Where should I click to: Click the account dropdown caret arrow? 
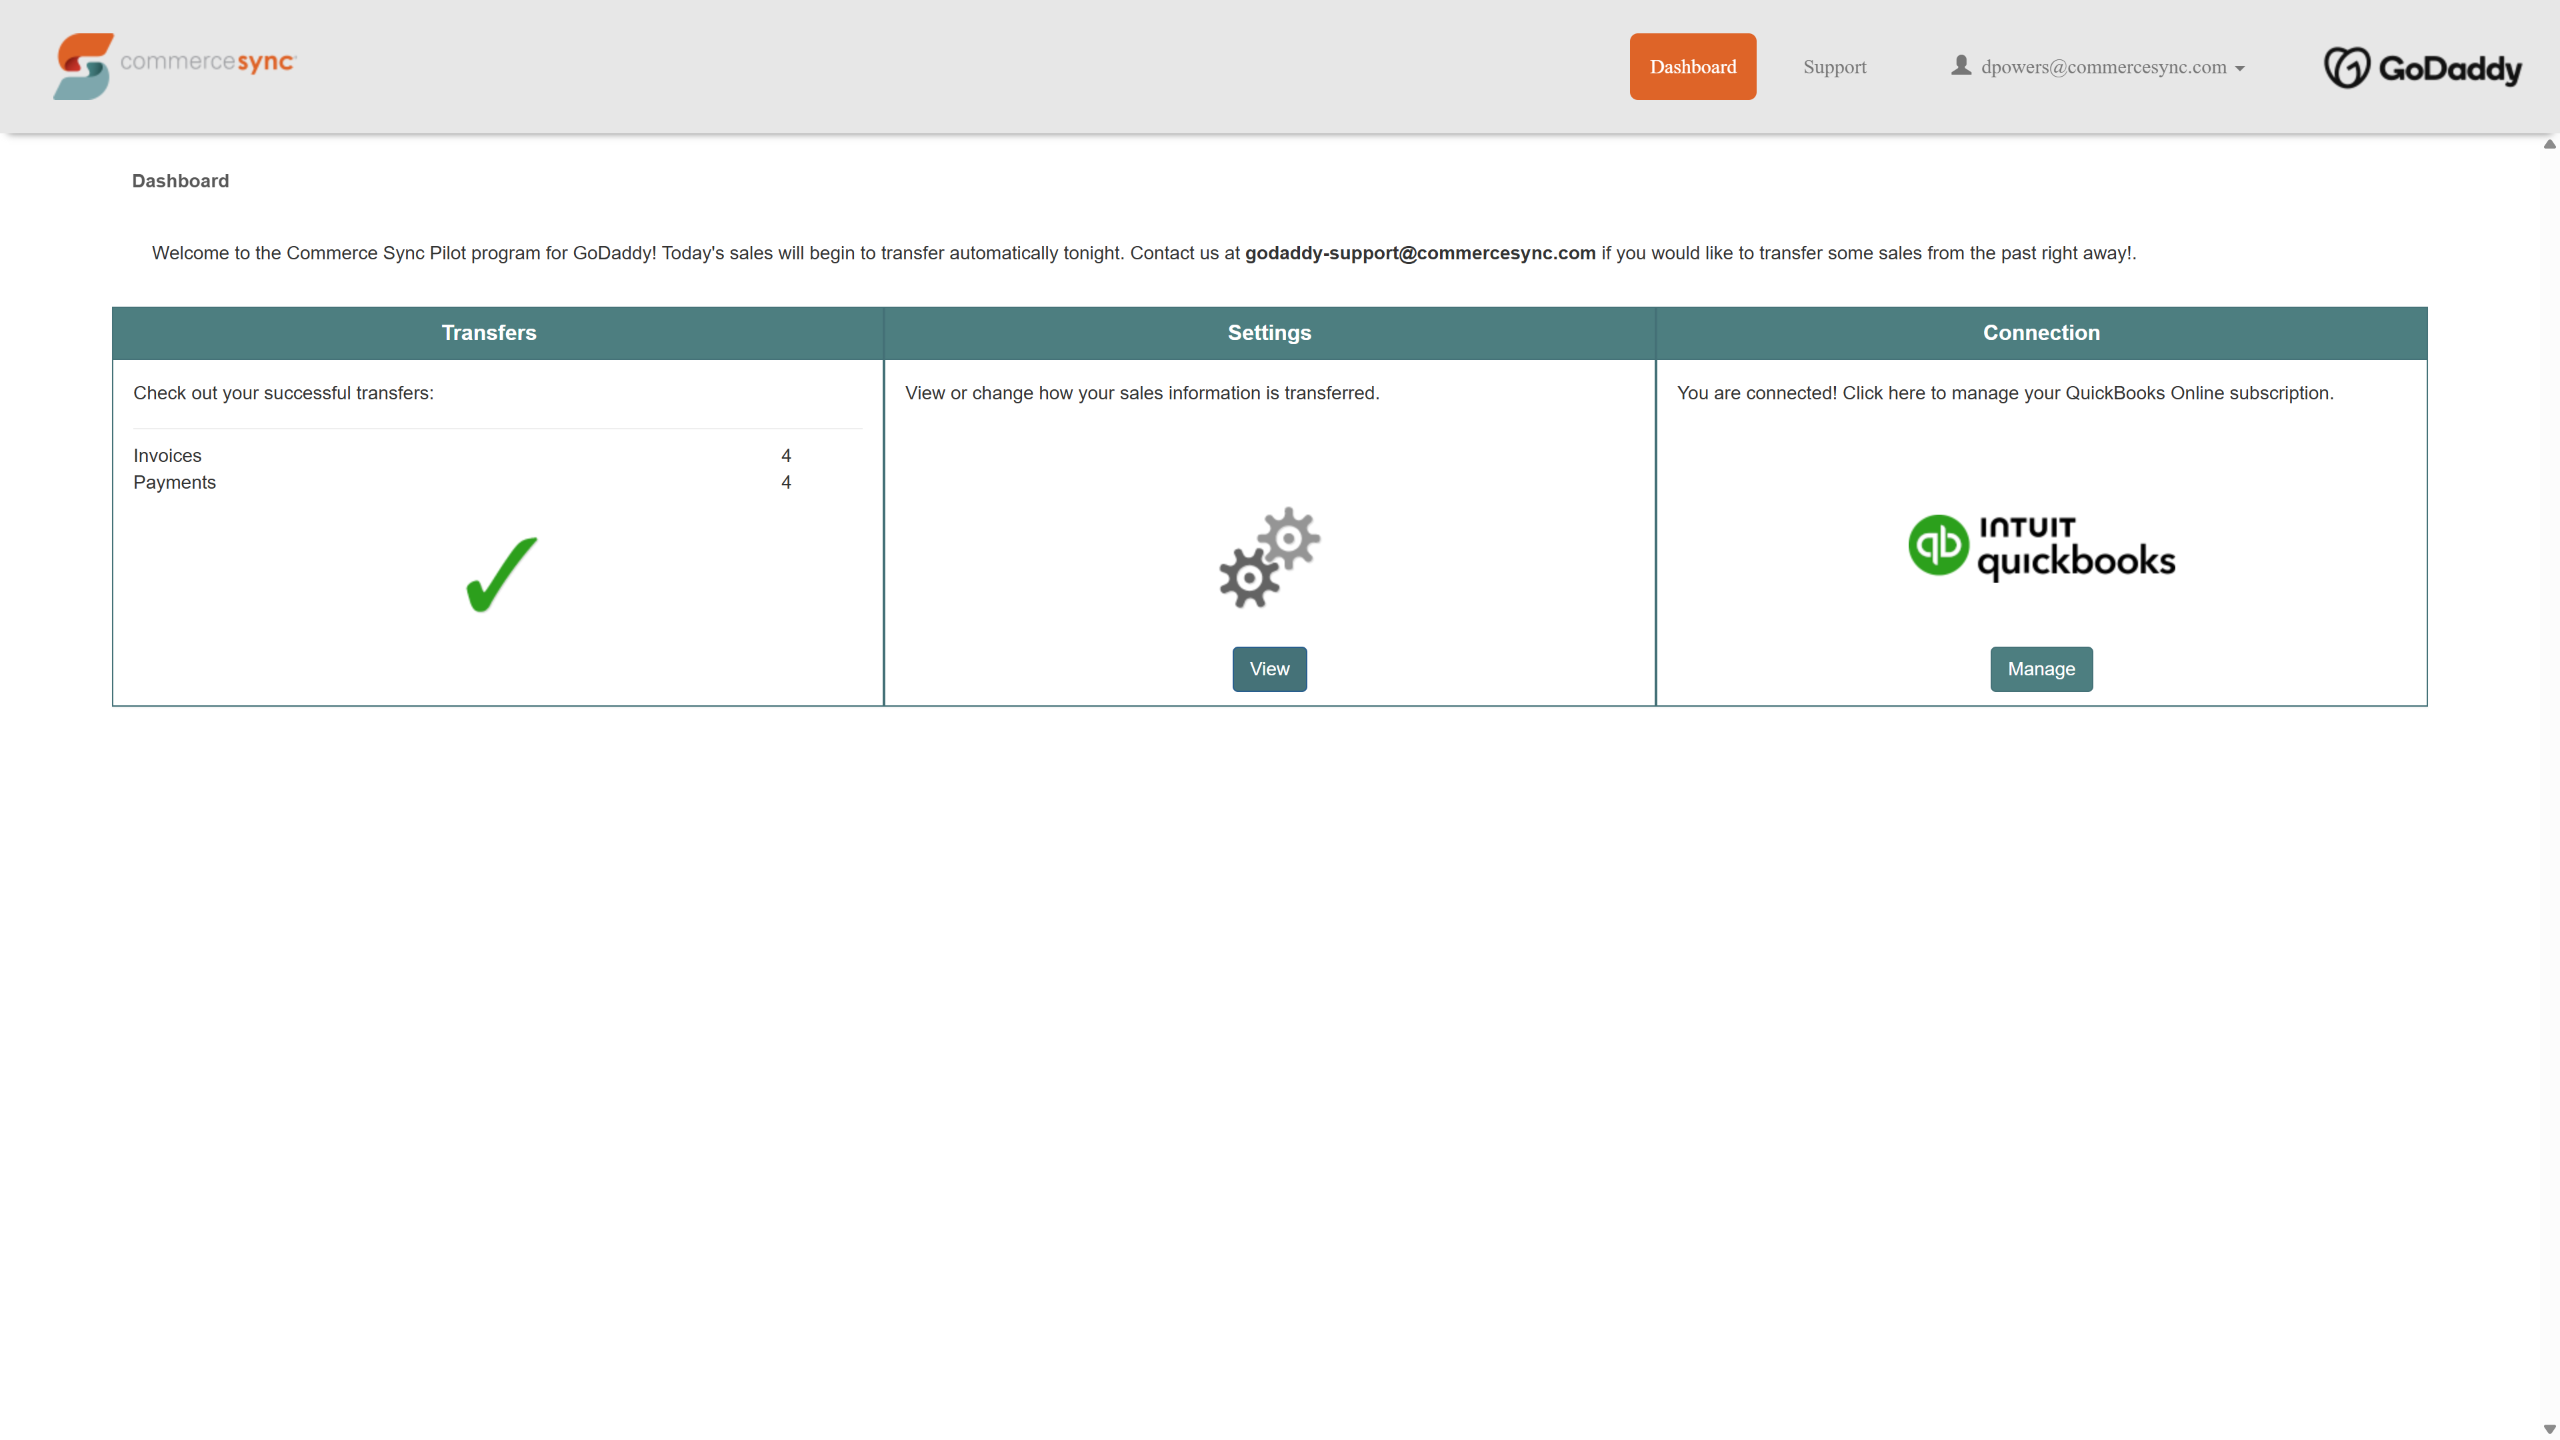[x=2240, y=68]
